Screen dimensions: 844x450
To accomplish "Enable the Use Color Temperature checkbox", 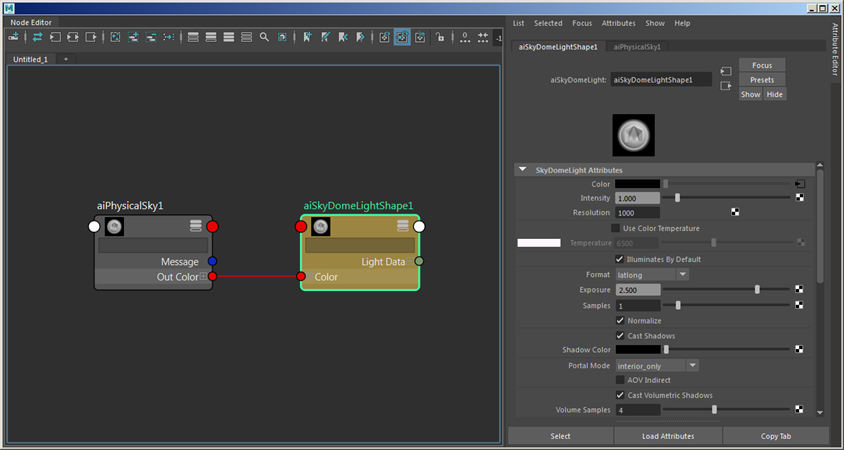I will 615,228.
